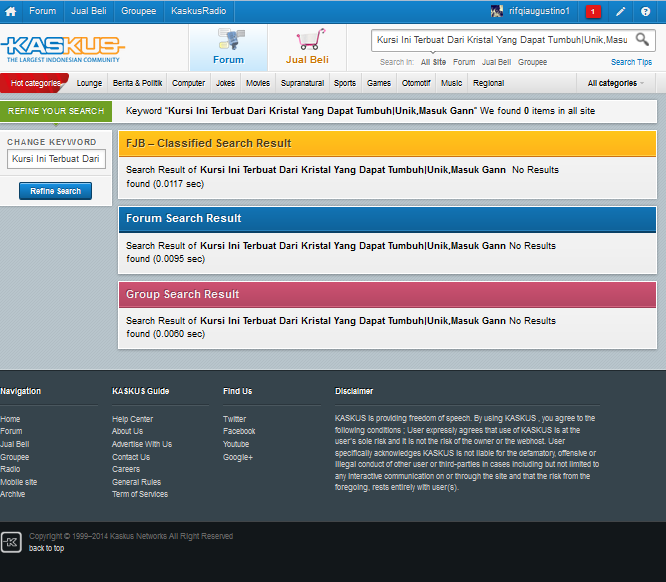Open the user avatar next to rifqiaugustino1
The width and height of the screenshot is (666, 582).
[497, 11]
